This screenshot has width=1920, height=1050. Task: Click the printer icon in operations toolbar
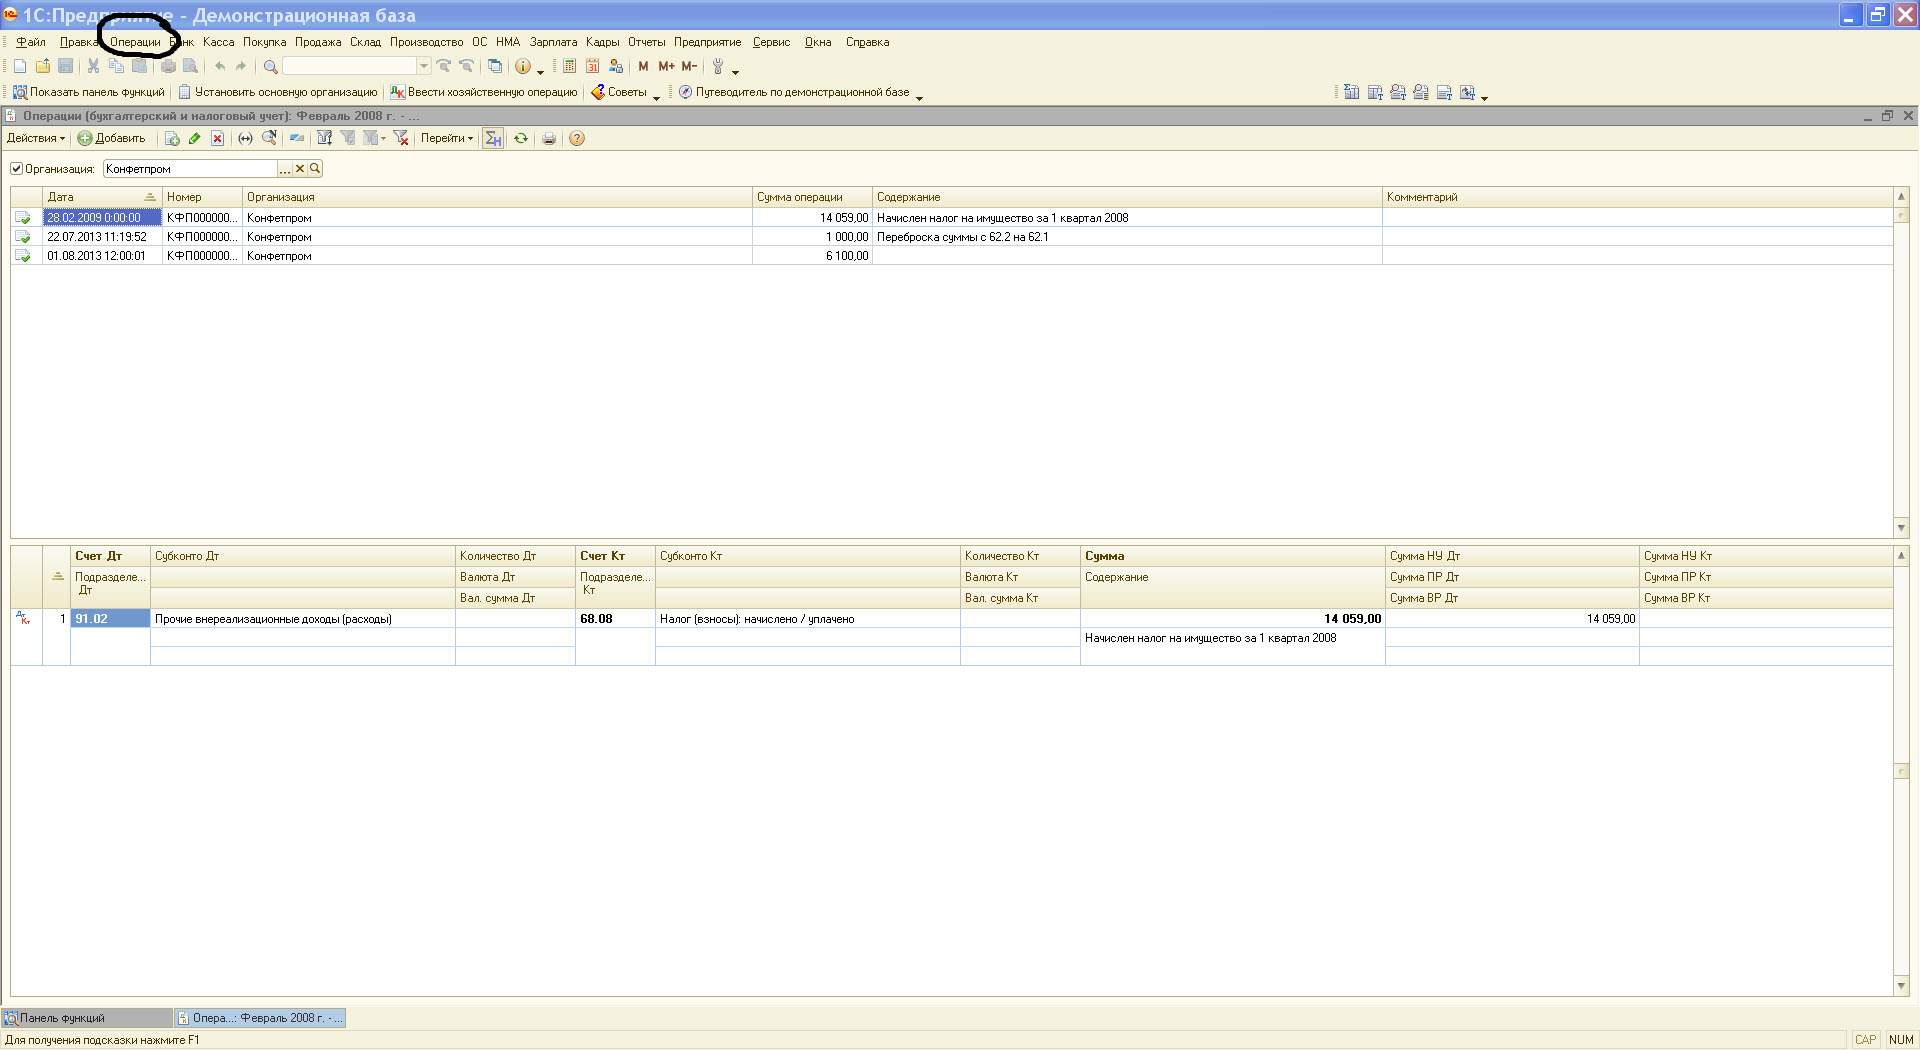point(549,139)
